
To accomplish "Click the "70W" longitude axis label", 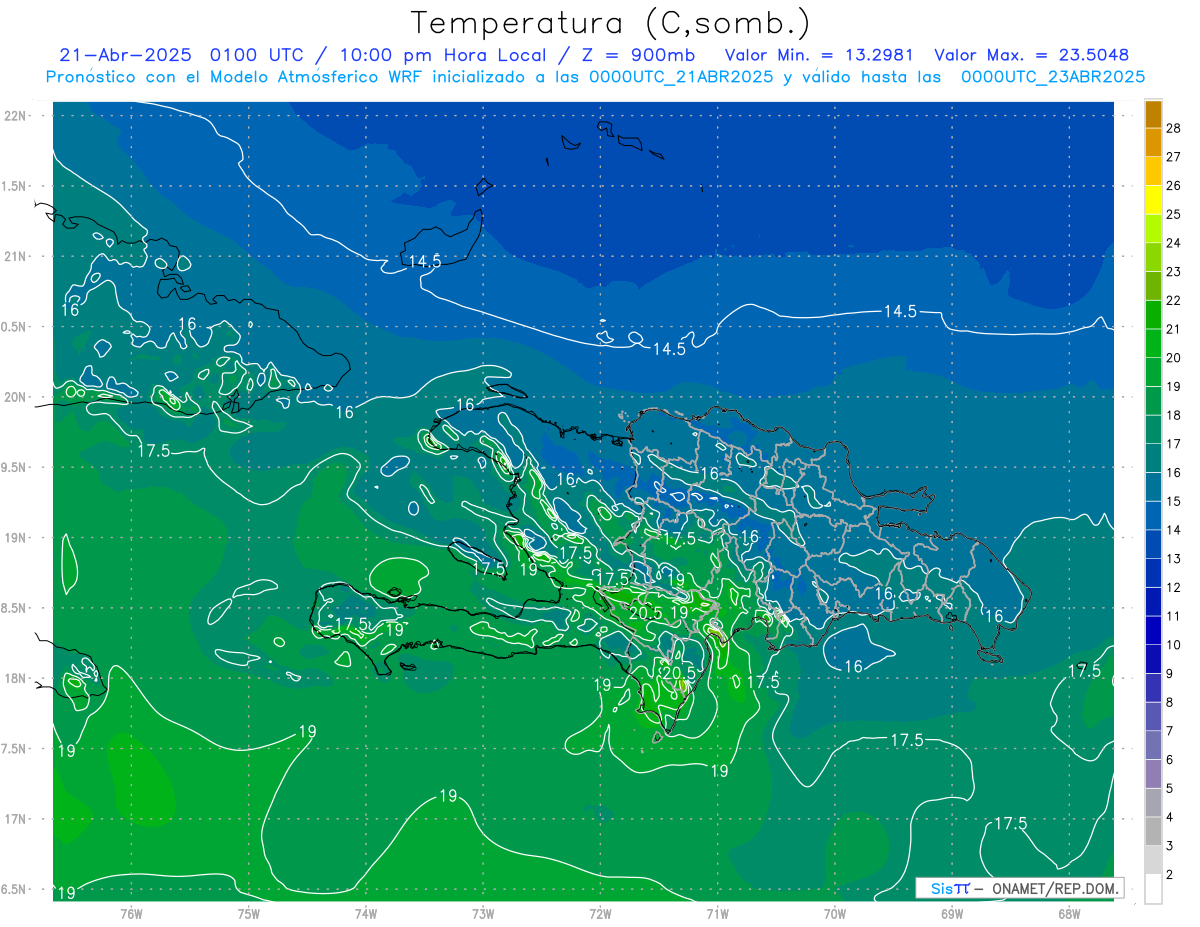I will [834, 913].
